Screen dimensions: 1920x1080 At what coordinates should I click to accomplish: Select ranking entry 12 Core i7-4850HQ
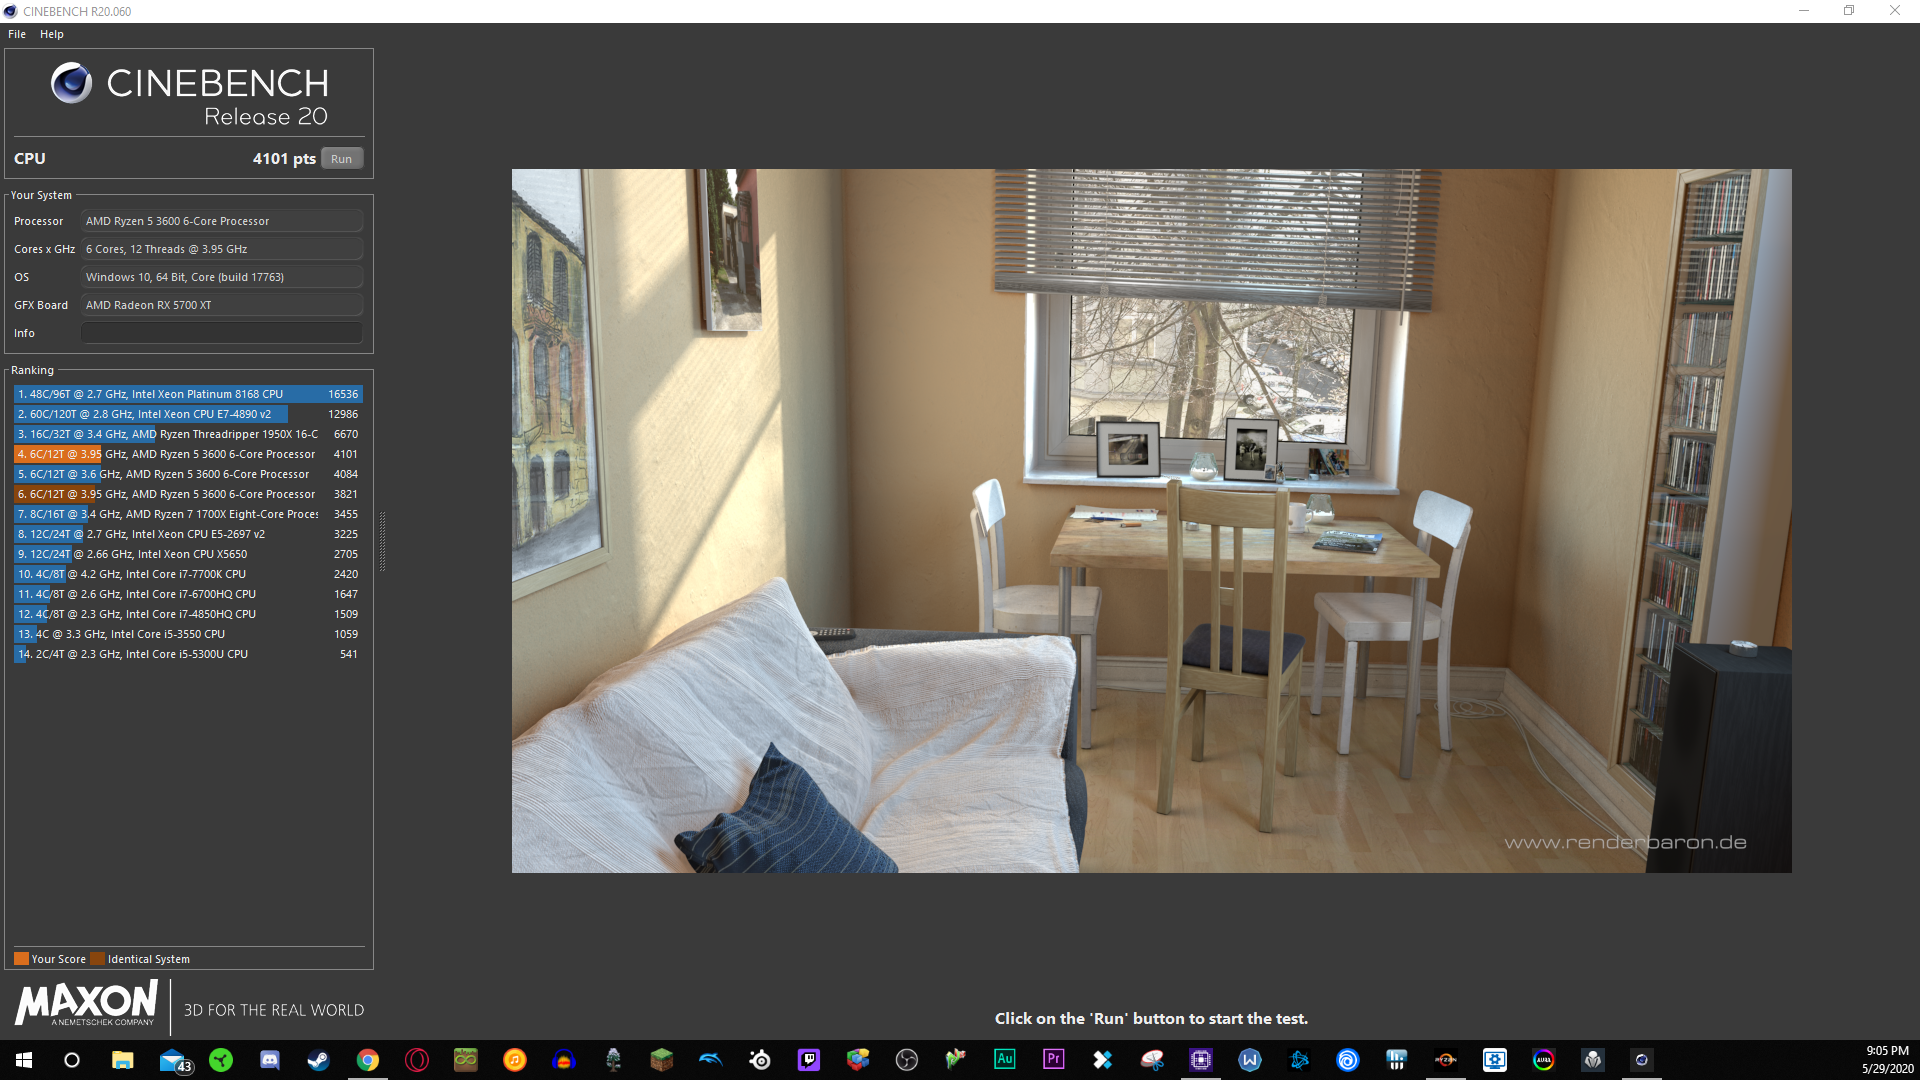pyautogui.click(x=188, y=614)
